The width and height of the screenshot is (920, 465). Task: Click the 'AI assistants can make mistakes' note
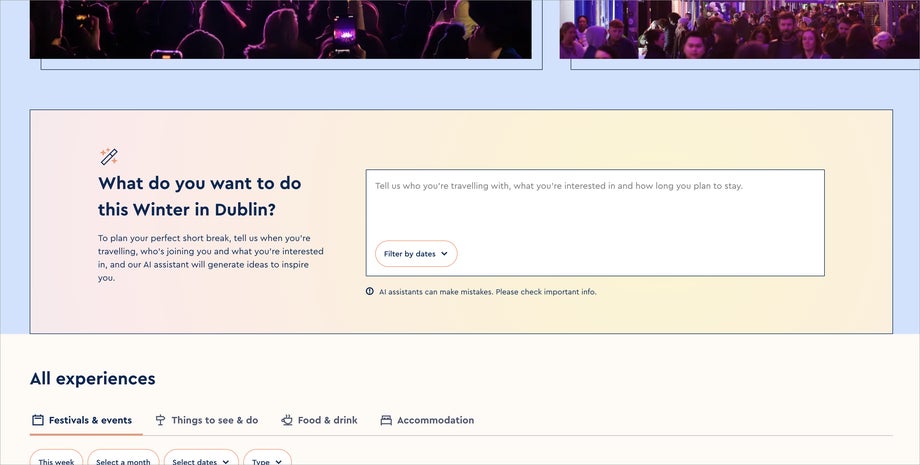(x=488, y=292)
